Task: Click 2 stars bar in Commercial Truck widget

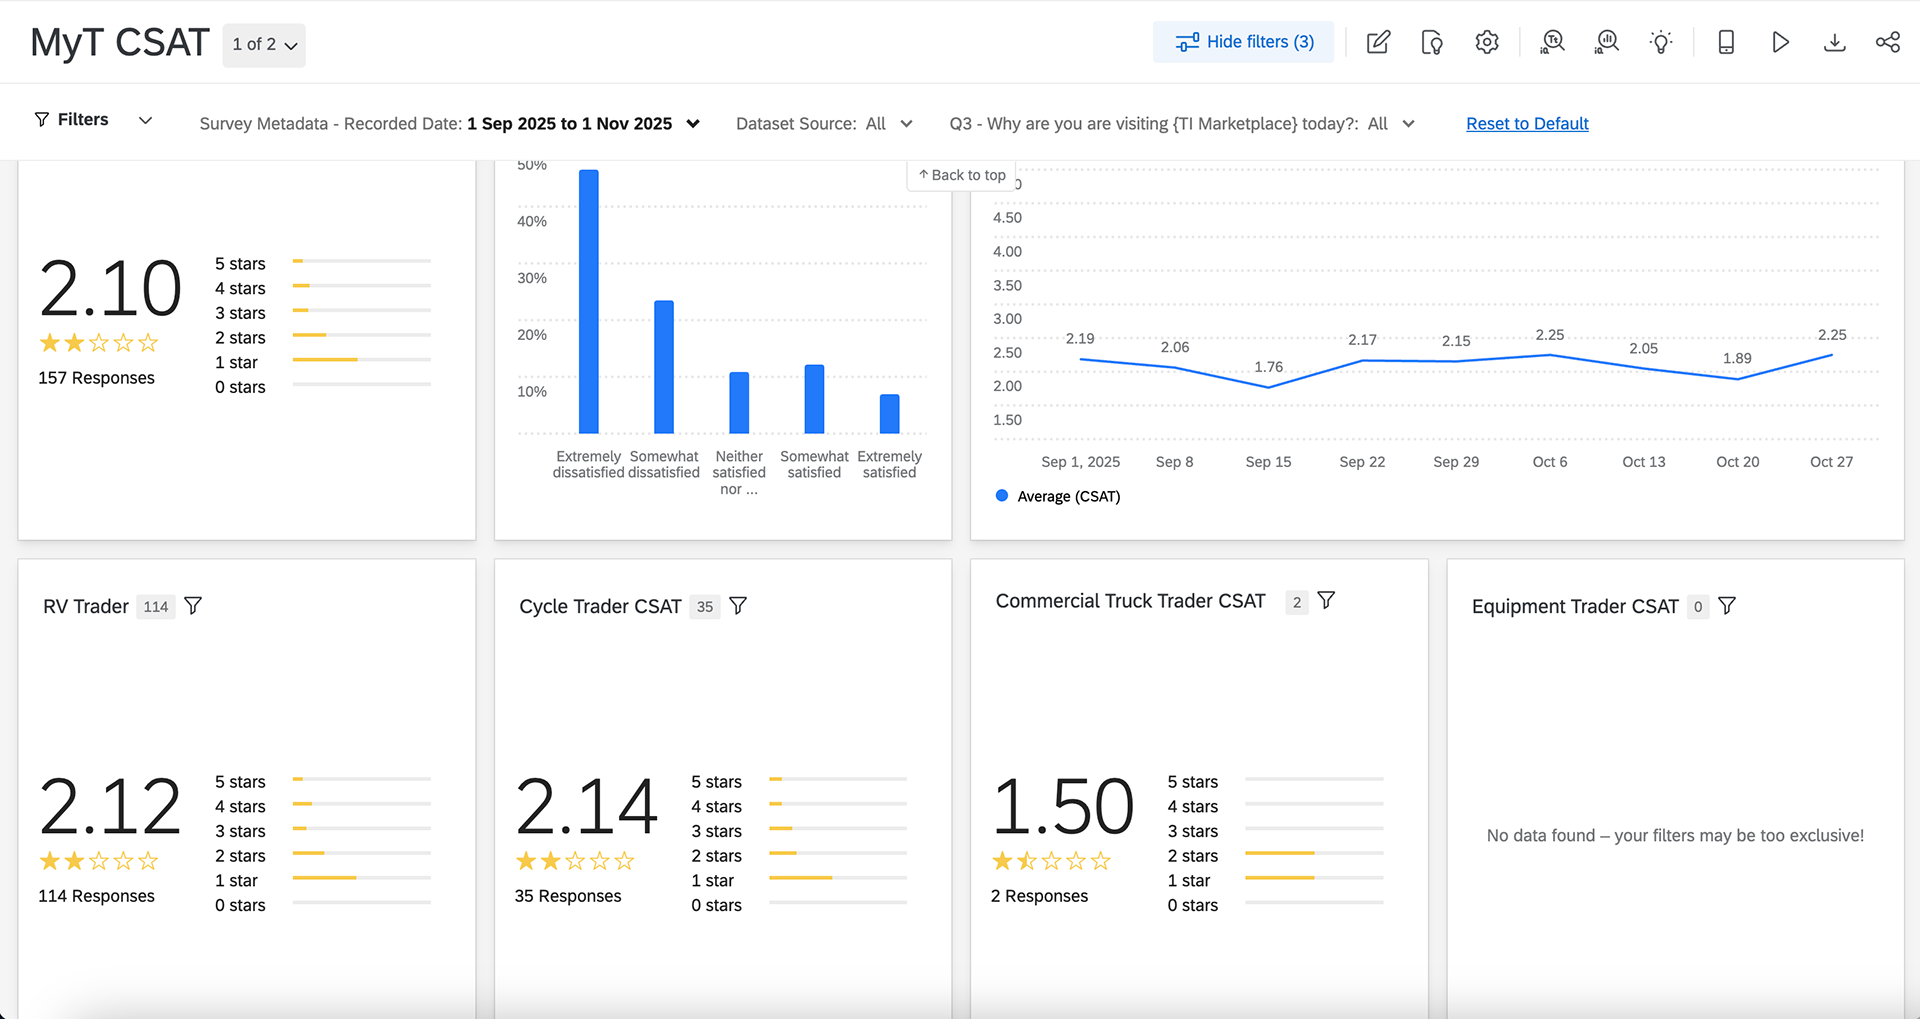Action: click(x=1314, y=853)
